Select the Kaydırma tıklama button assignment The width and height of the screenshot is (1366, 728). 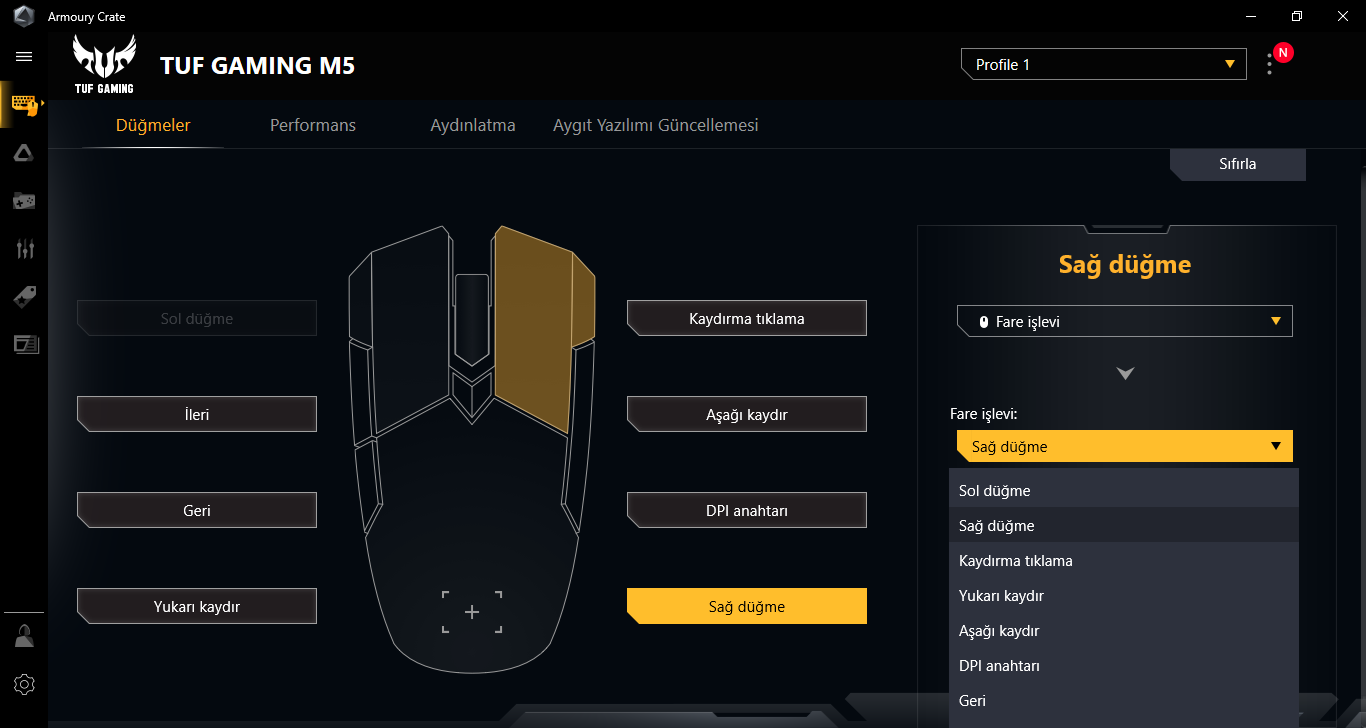point(747,318)
